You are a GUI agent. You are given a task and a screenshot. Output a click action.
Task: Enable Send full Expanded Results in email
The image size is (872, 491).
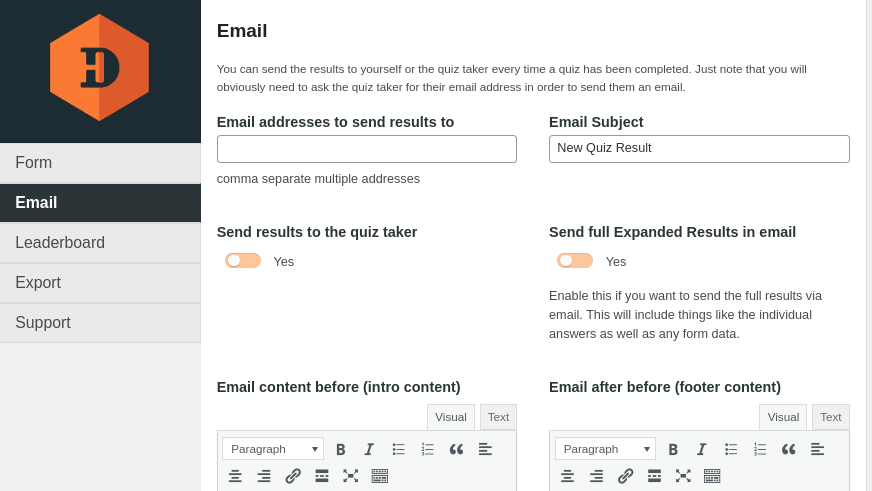point(575,261)
